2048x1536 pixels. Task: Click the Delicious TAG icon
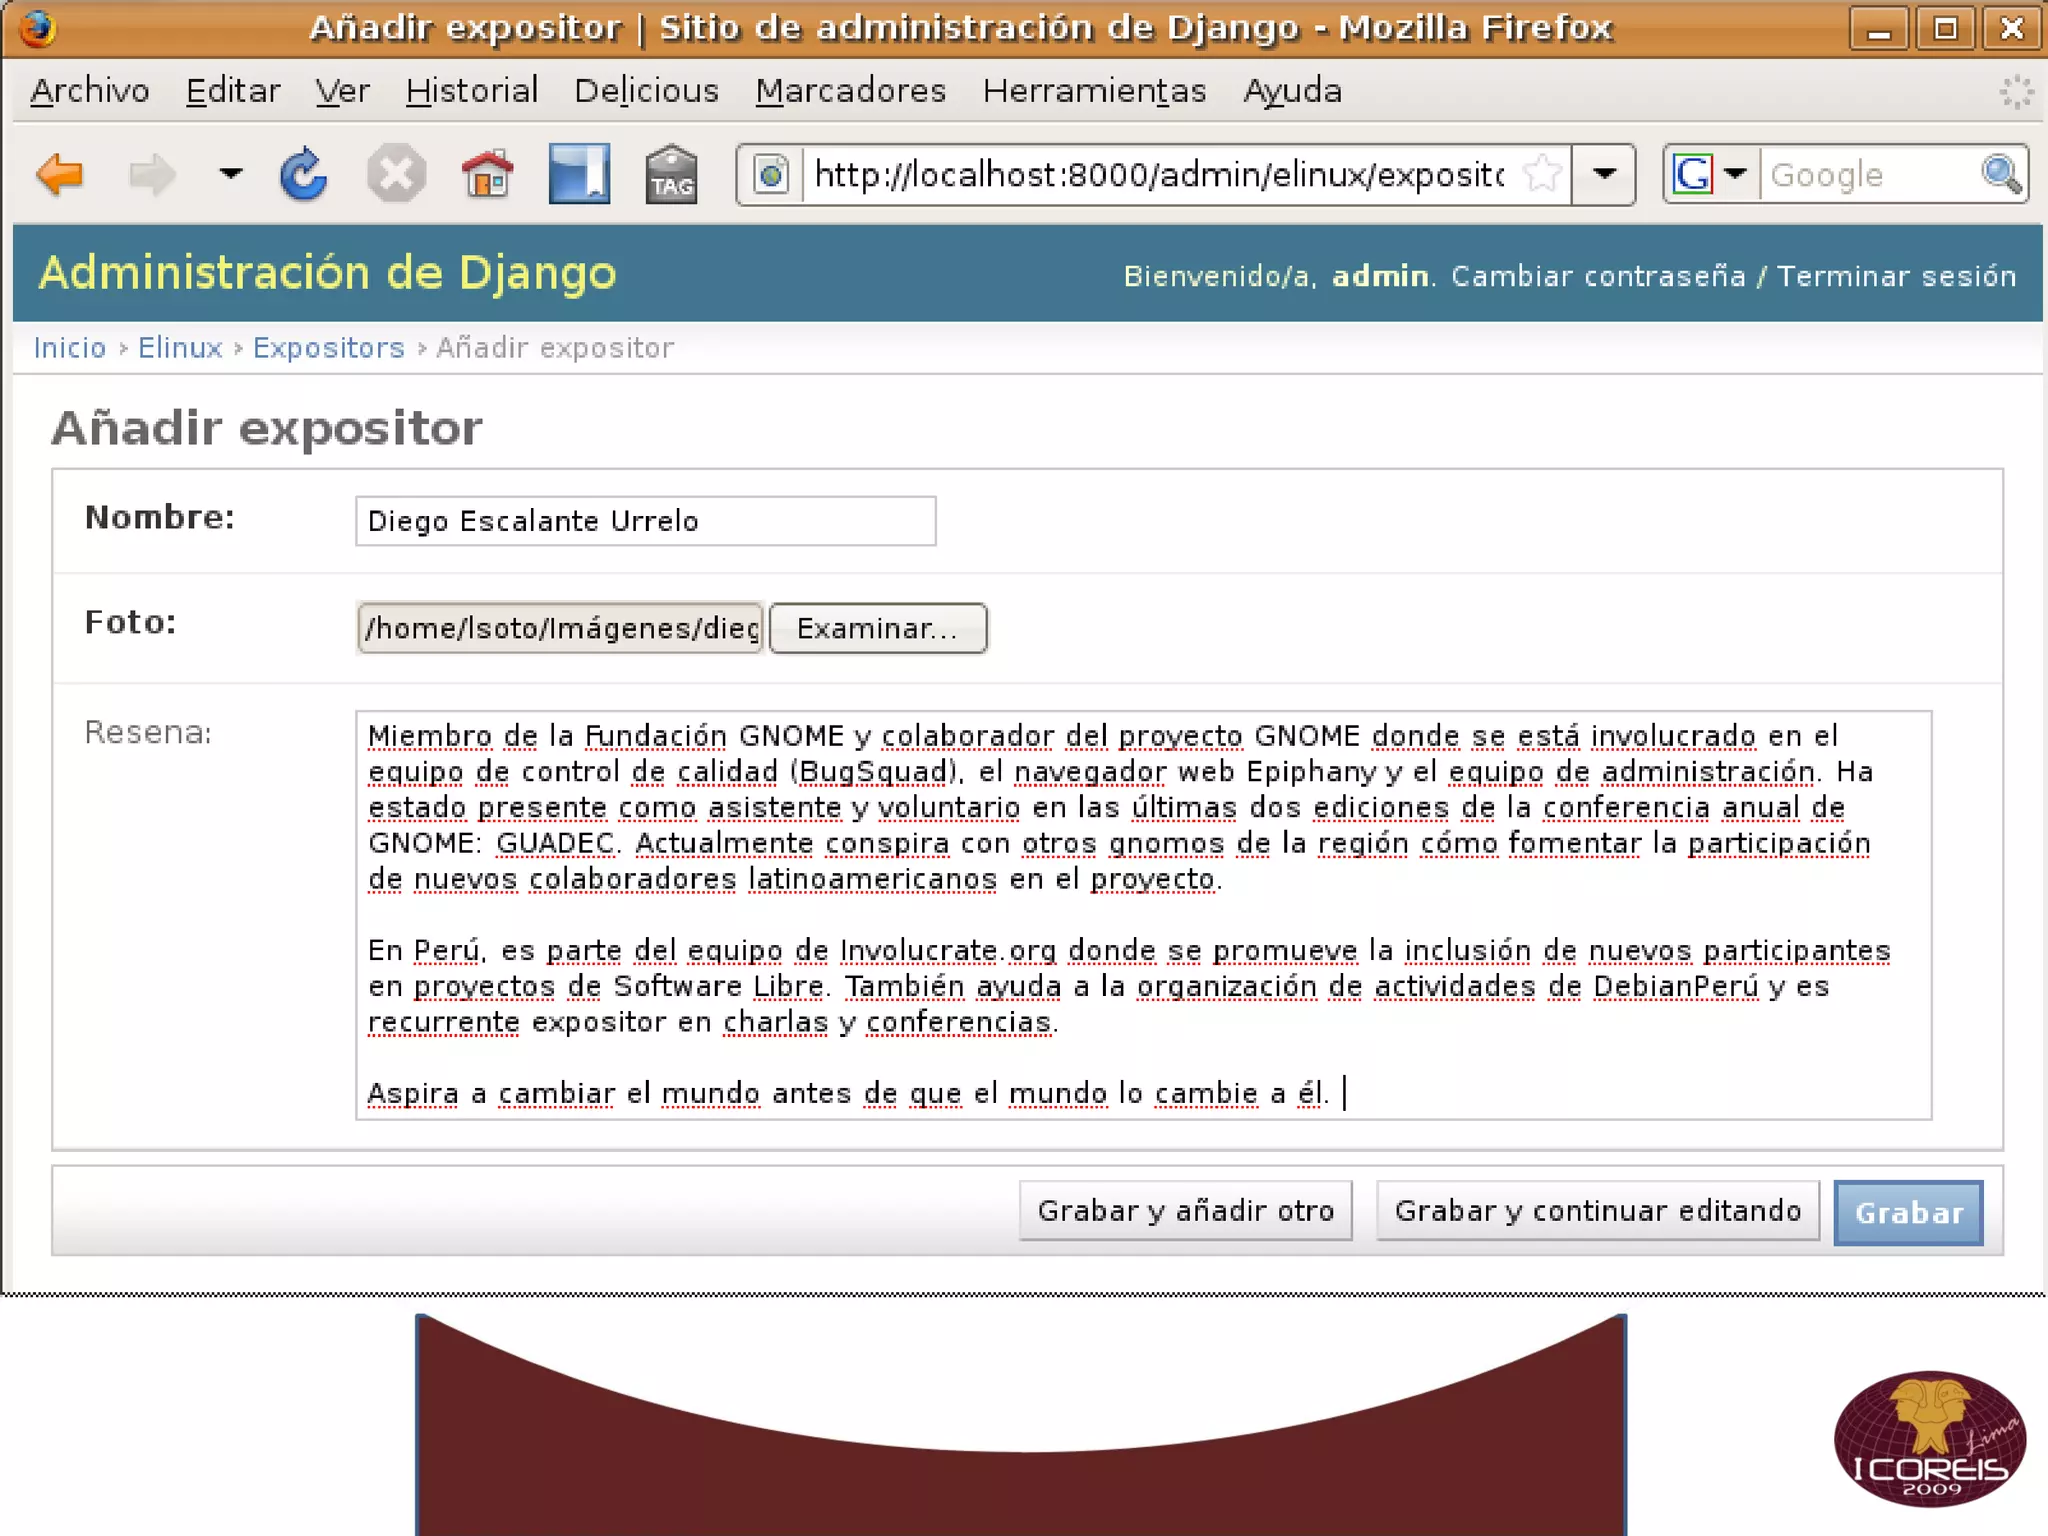[x=671, y=175]
